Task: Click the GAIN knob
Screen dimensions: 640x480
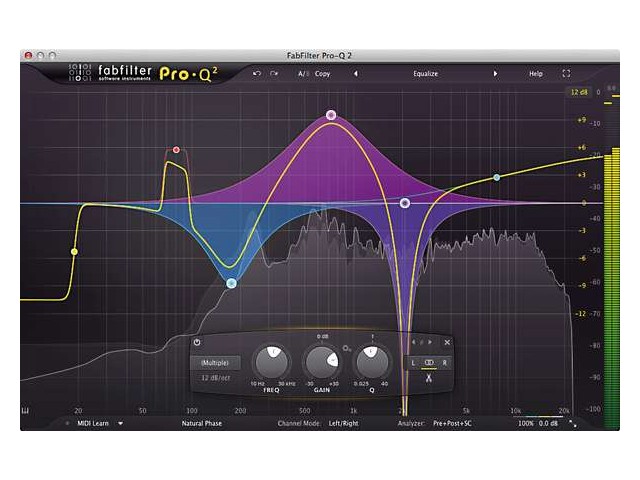Action: click(x=322, y=362)
